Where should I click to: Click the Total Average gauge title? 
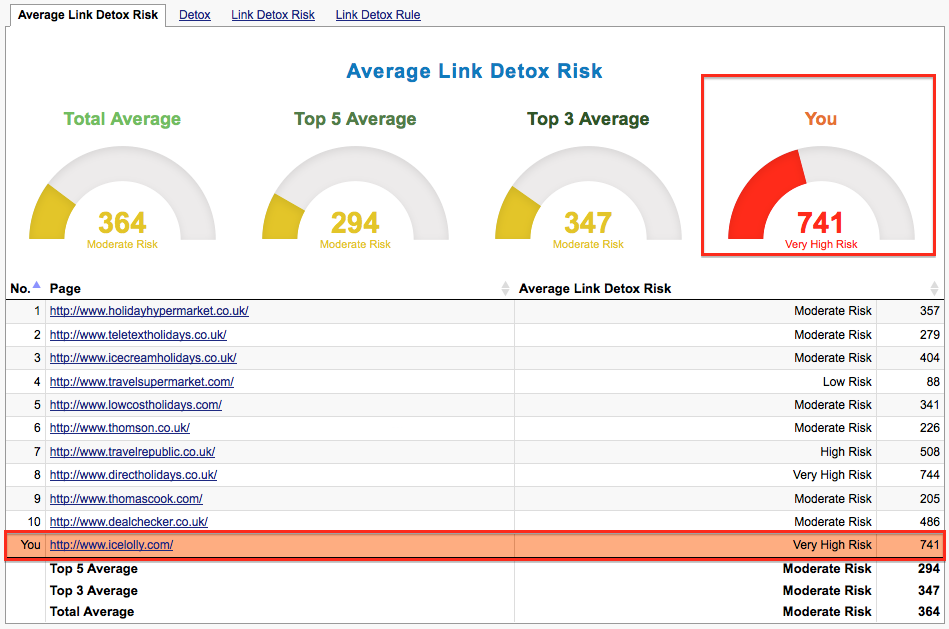122,119
